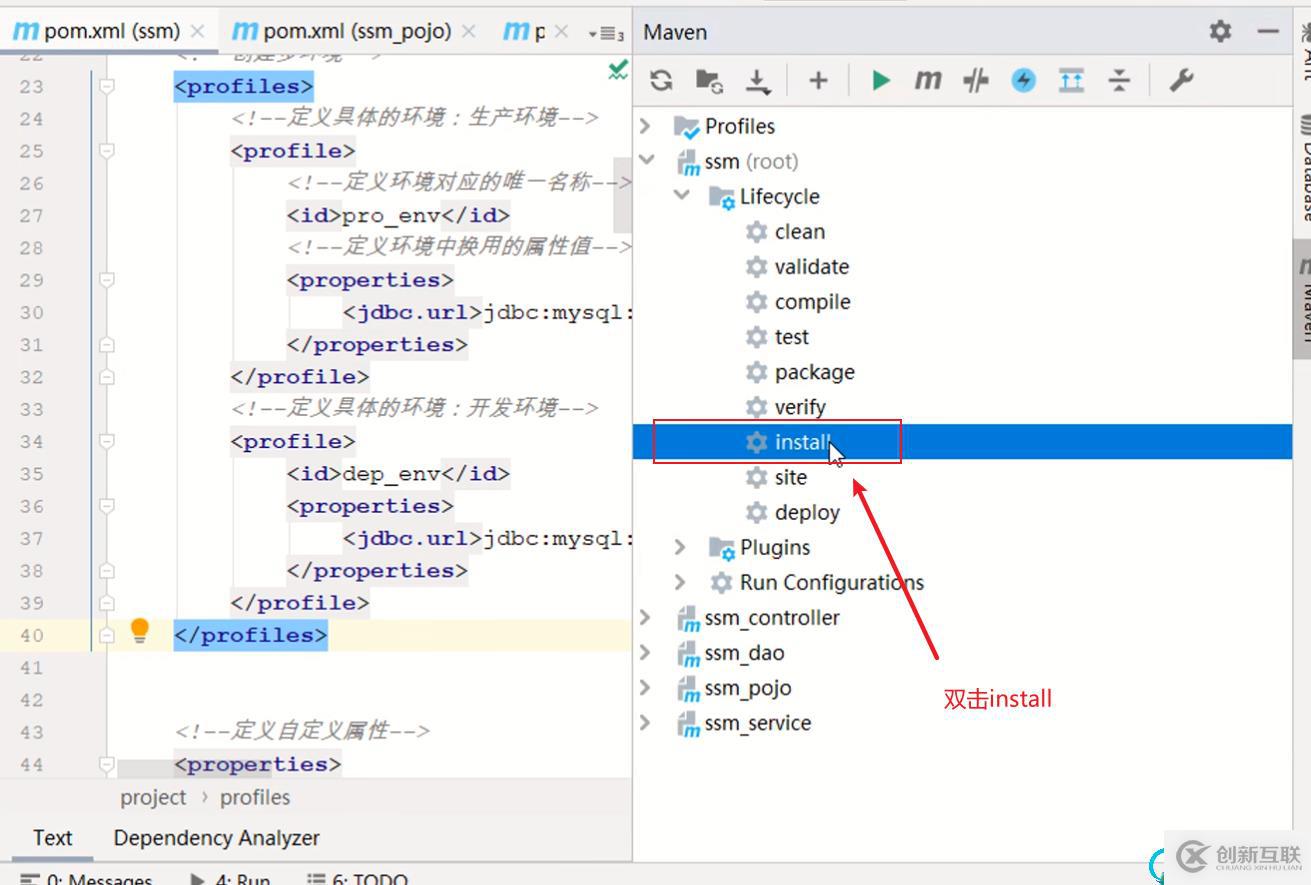Open the Run tool window

tap(231, 878)
